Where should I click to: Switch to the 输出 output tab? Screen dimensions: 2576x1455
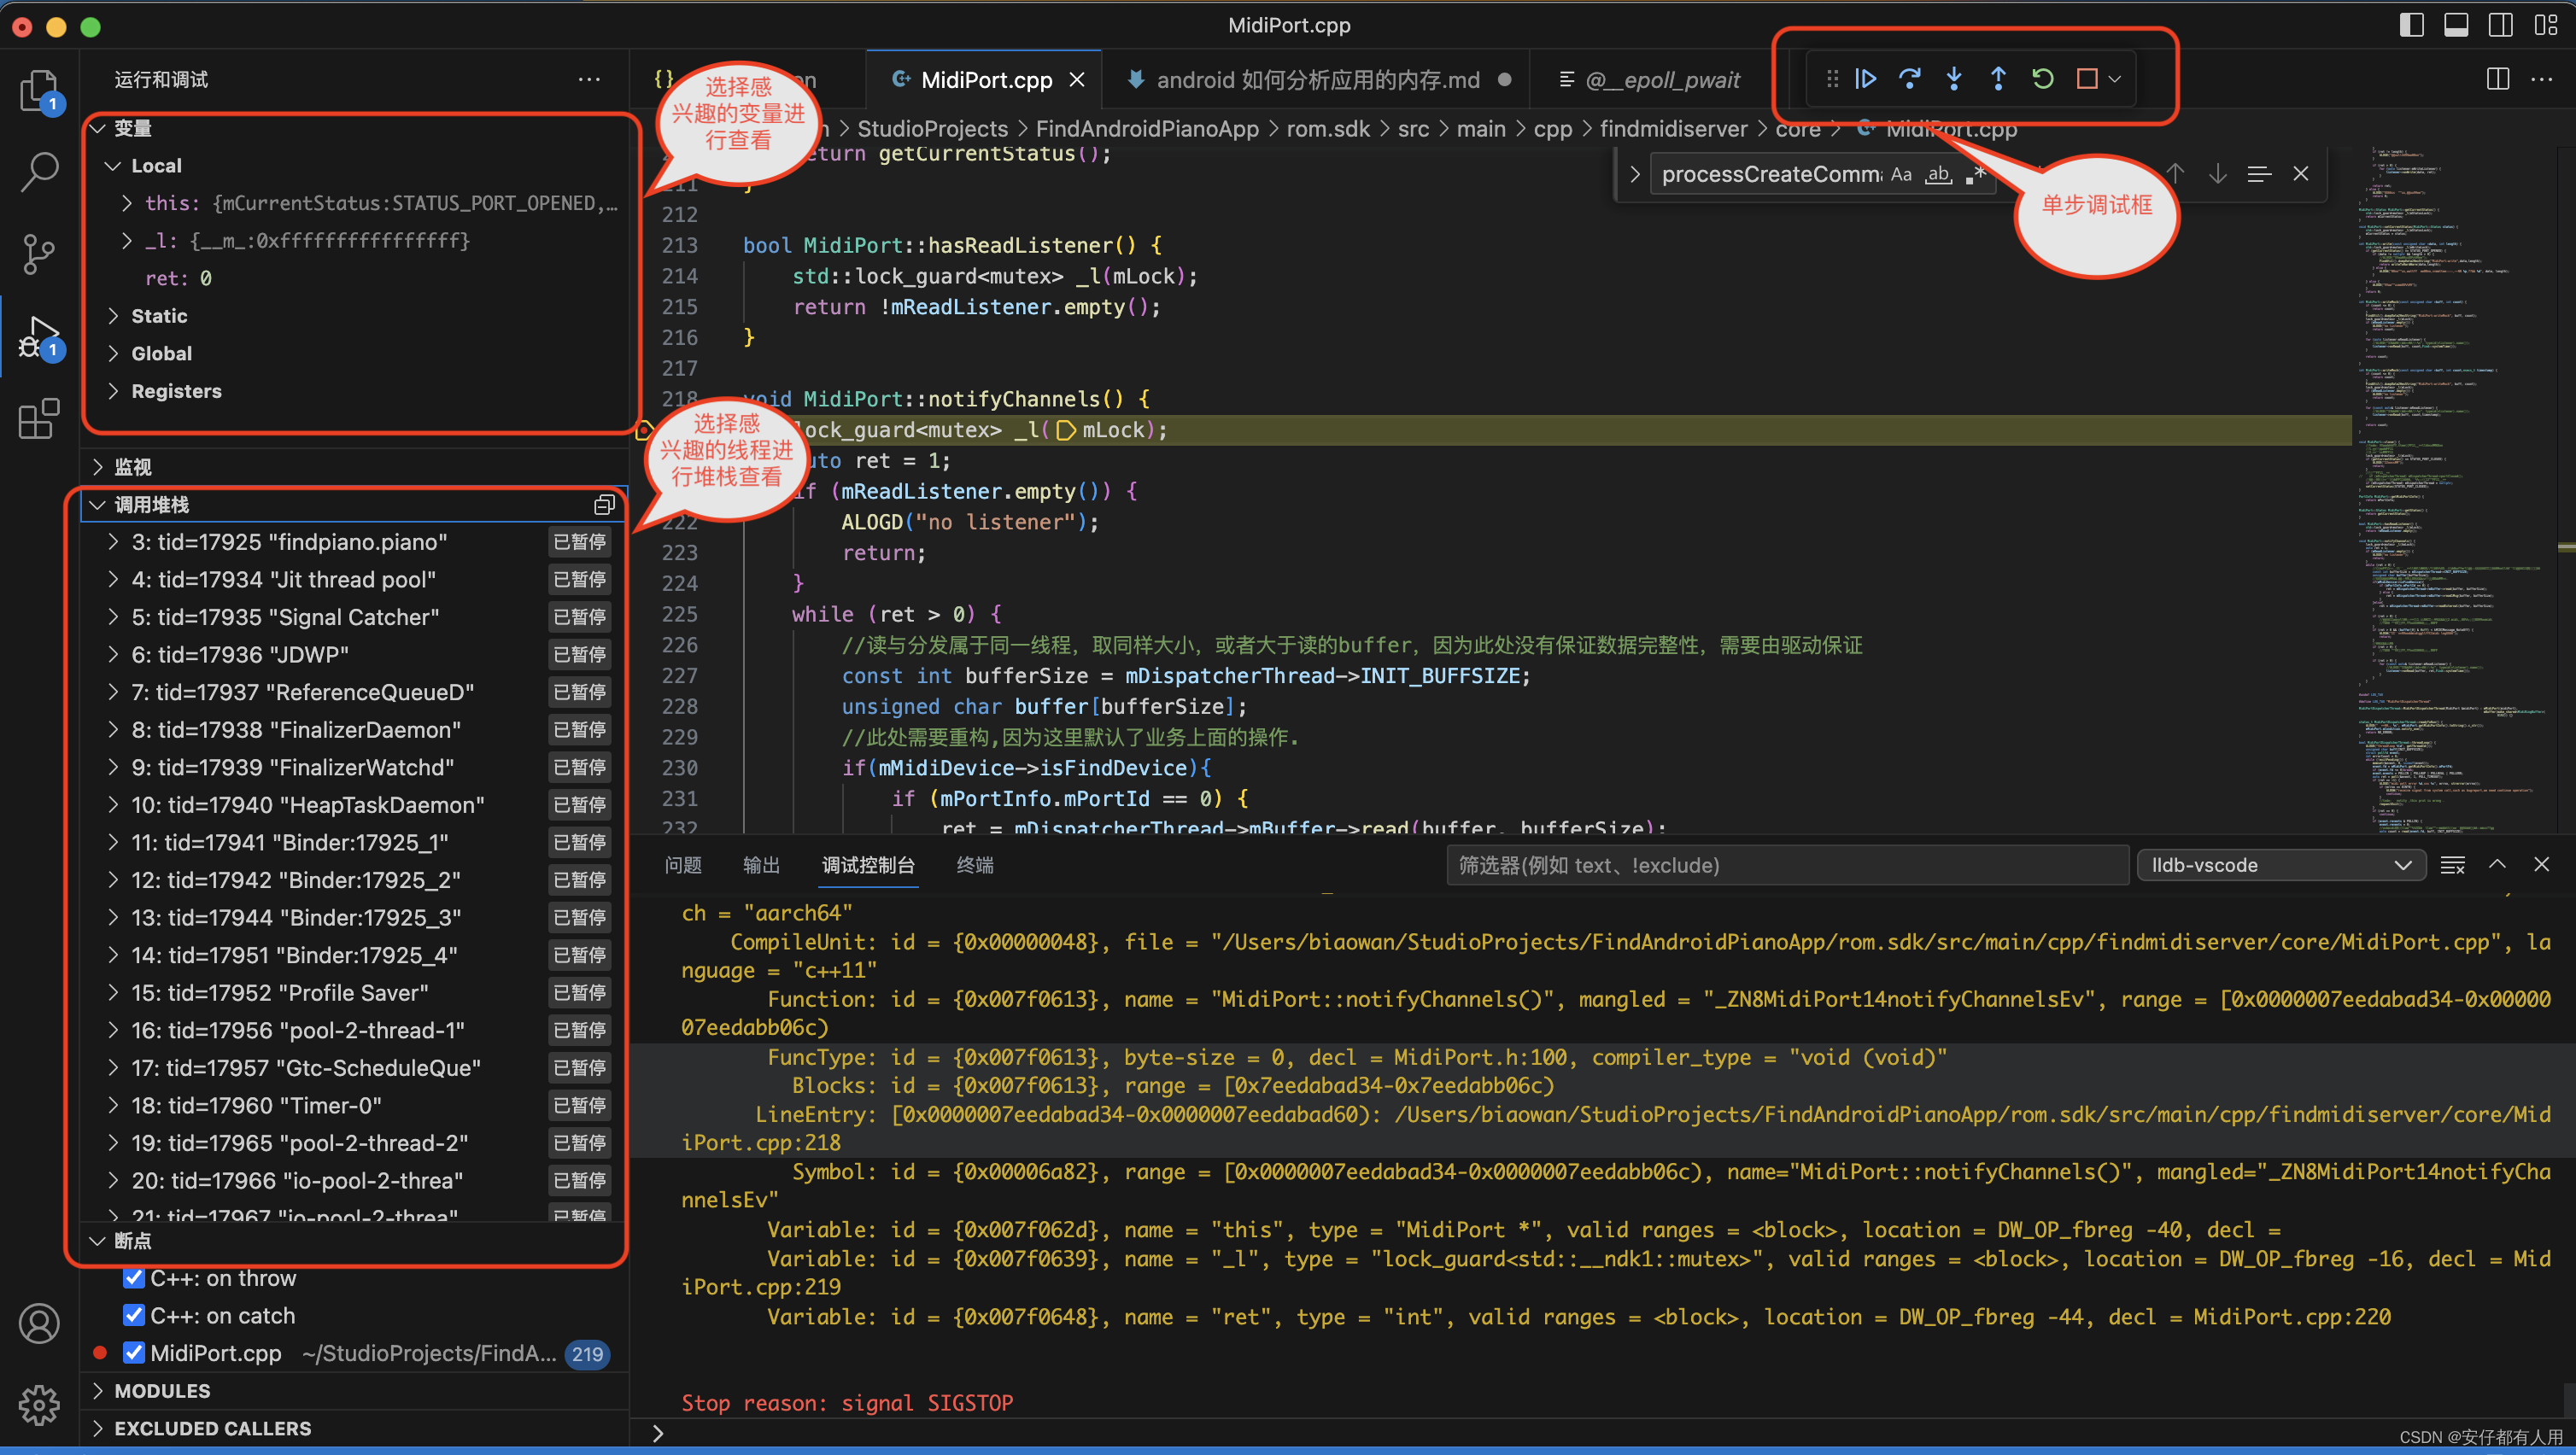click(x=761, y=865)
